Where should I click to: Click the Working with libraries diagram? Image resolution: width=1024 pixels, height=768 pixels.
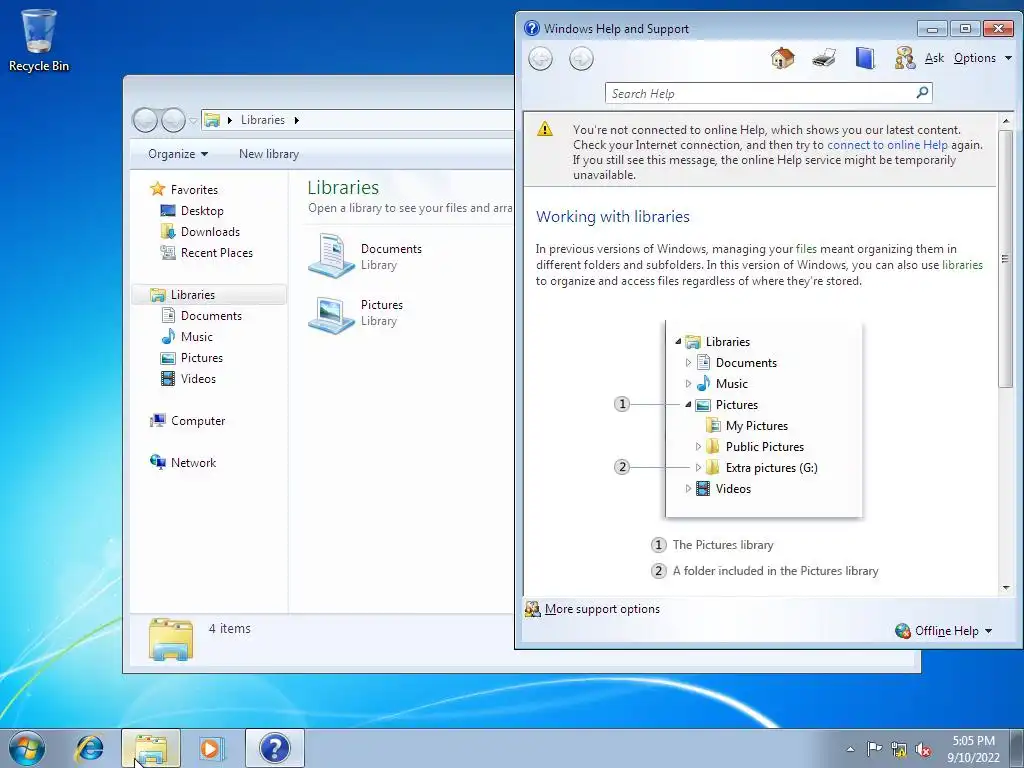coord(763,420)
